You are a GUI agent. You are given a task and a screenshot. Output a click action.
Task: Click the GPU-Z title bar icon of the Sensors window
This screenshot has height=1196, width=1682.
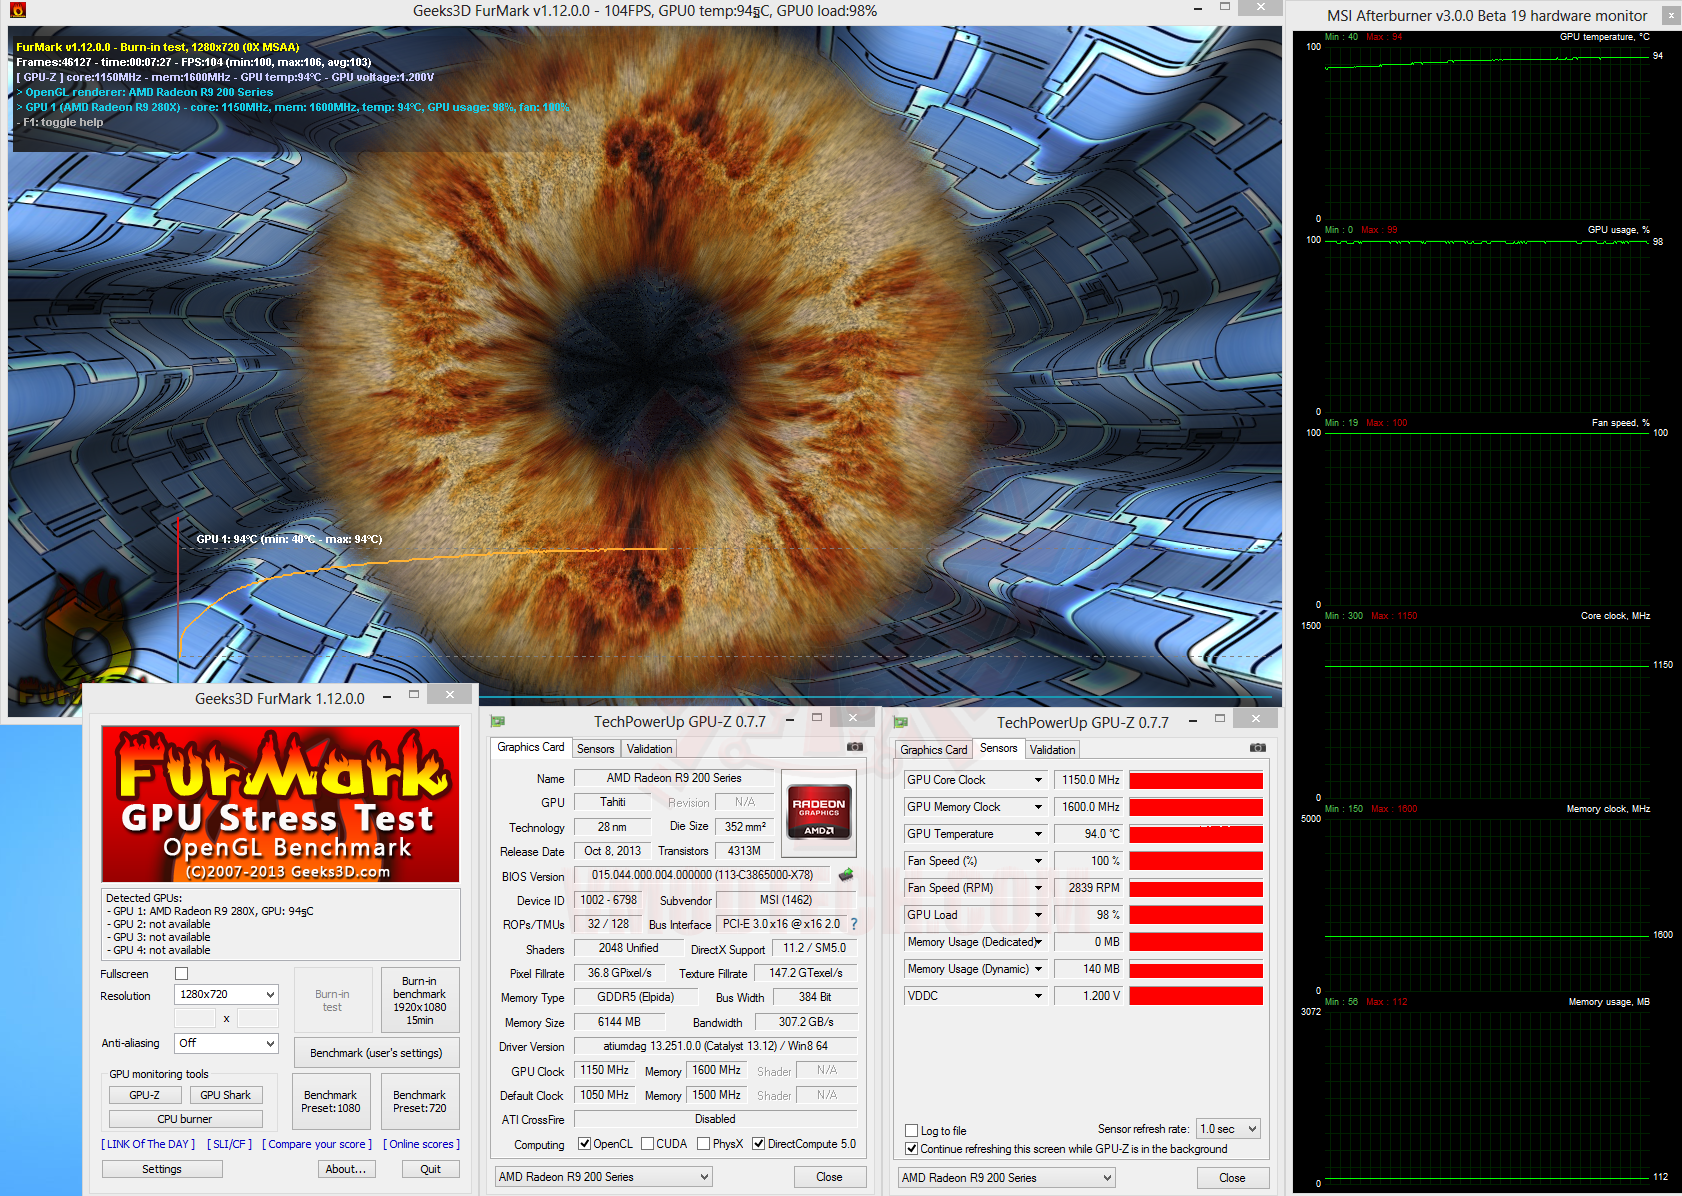tap(901, 722)
